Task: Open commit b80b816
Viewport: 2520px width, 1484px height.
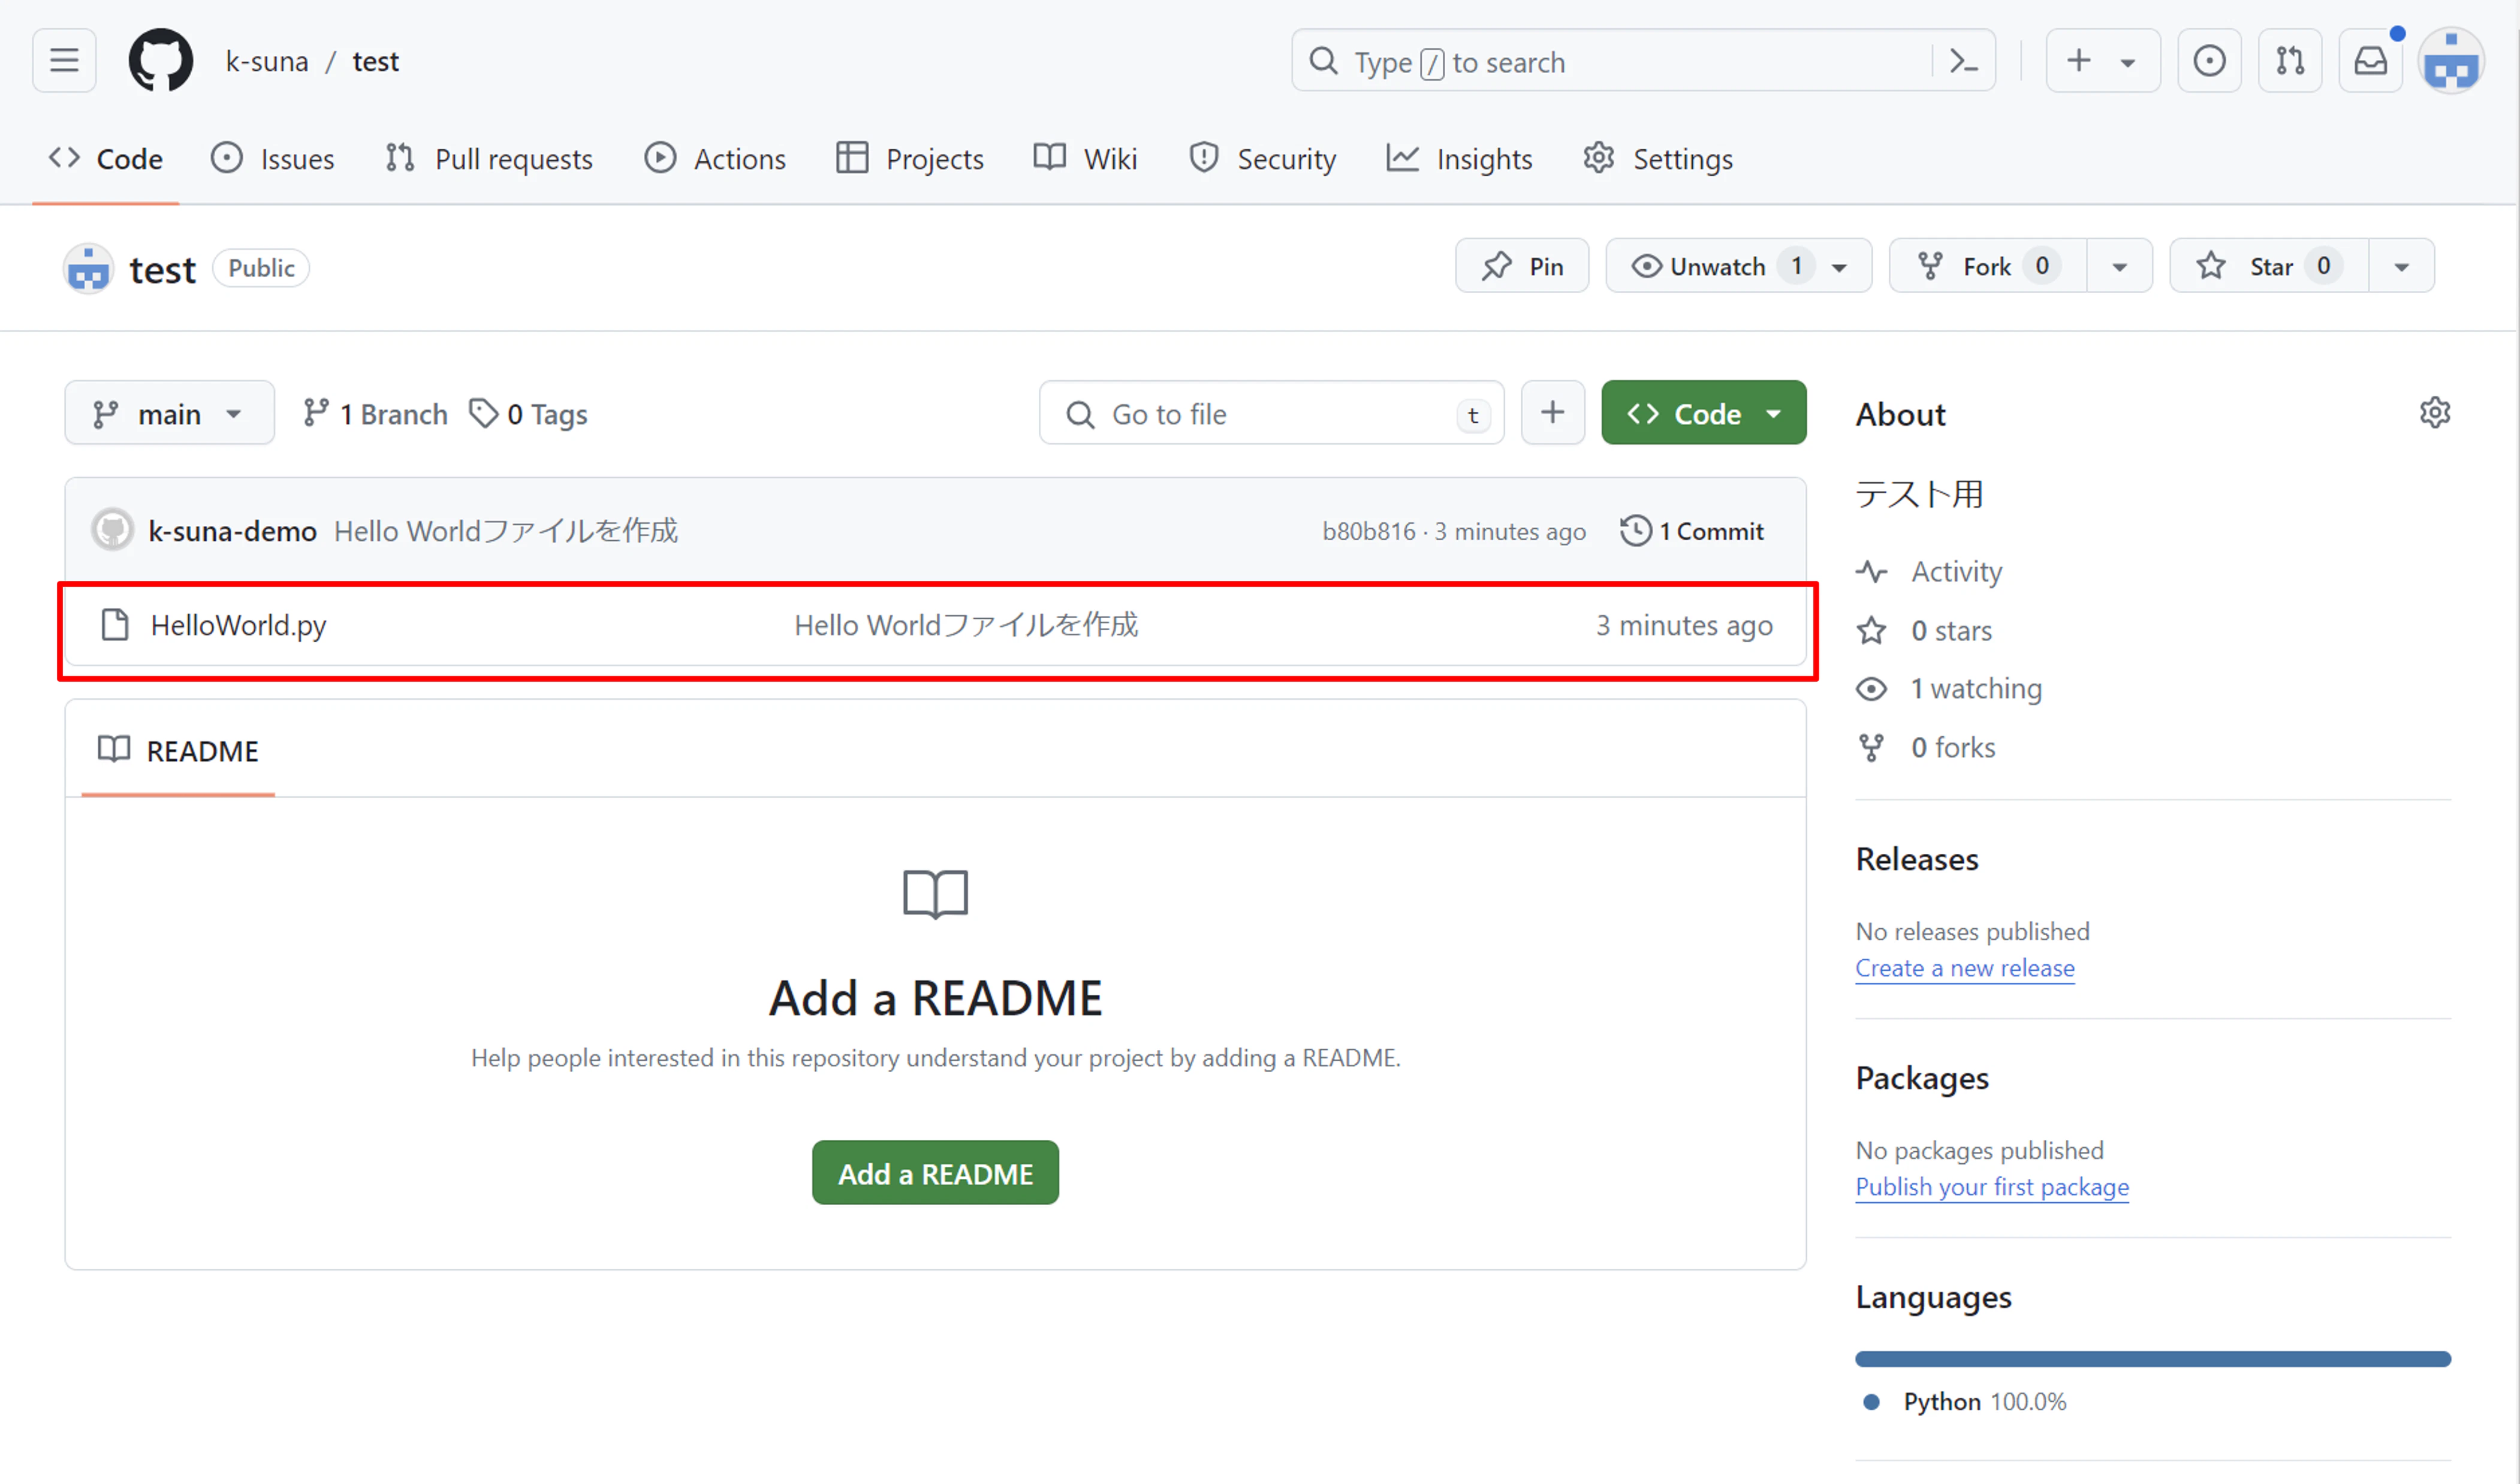Action: (x=1369, y=531)
